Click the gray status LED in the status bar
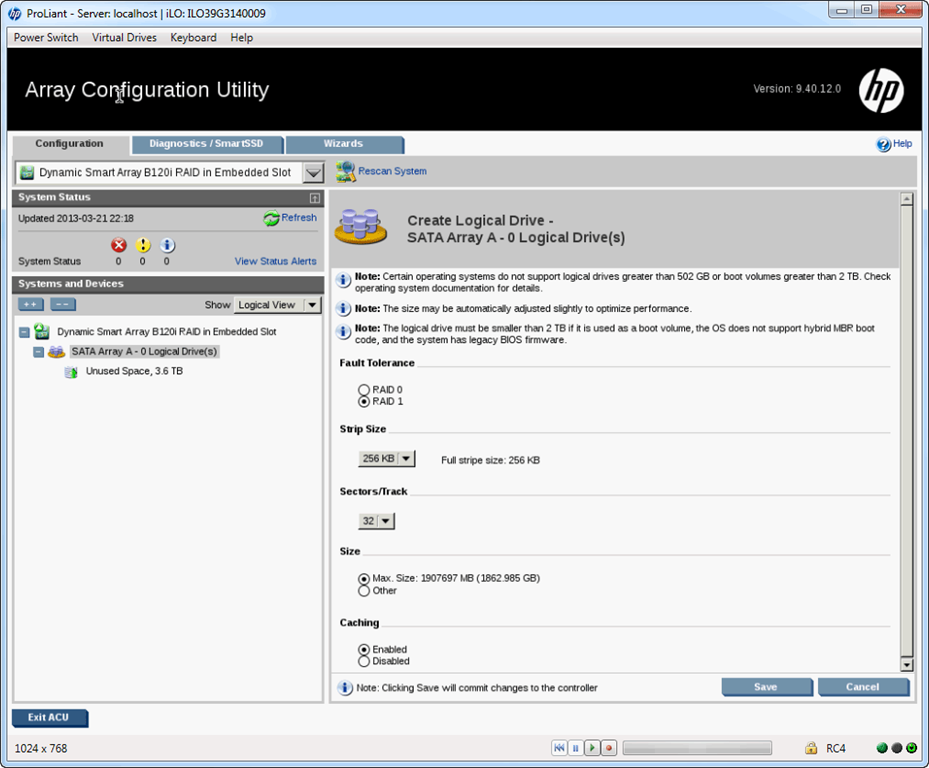 click(x=896, y=748)
